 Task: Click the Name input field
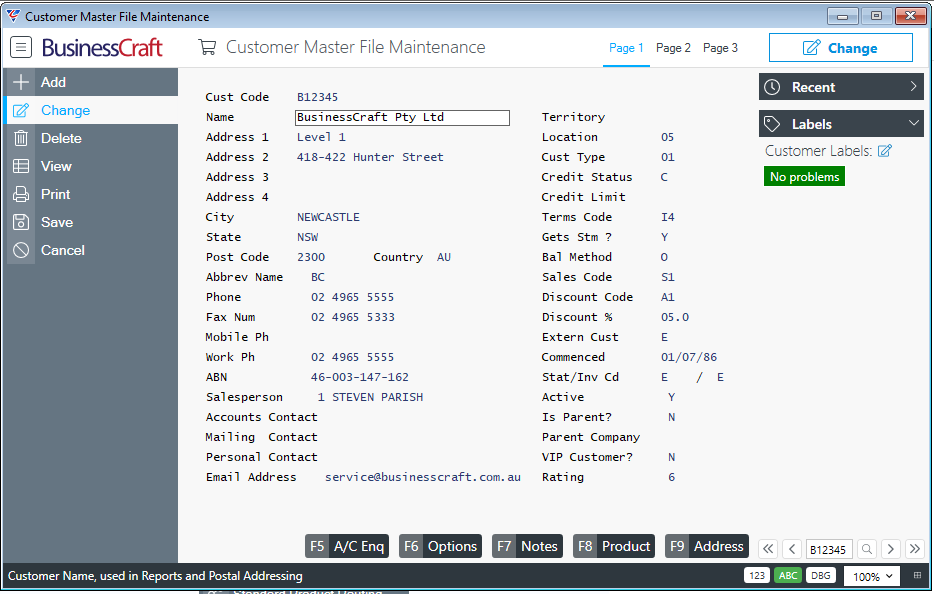[402, 117]
